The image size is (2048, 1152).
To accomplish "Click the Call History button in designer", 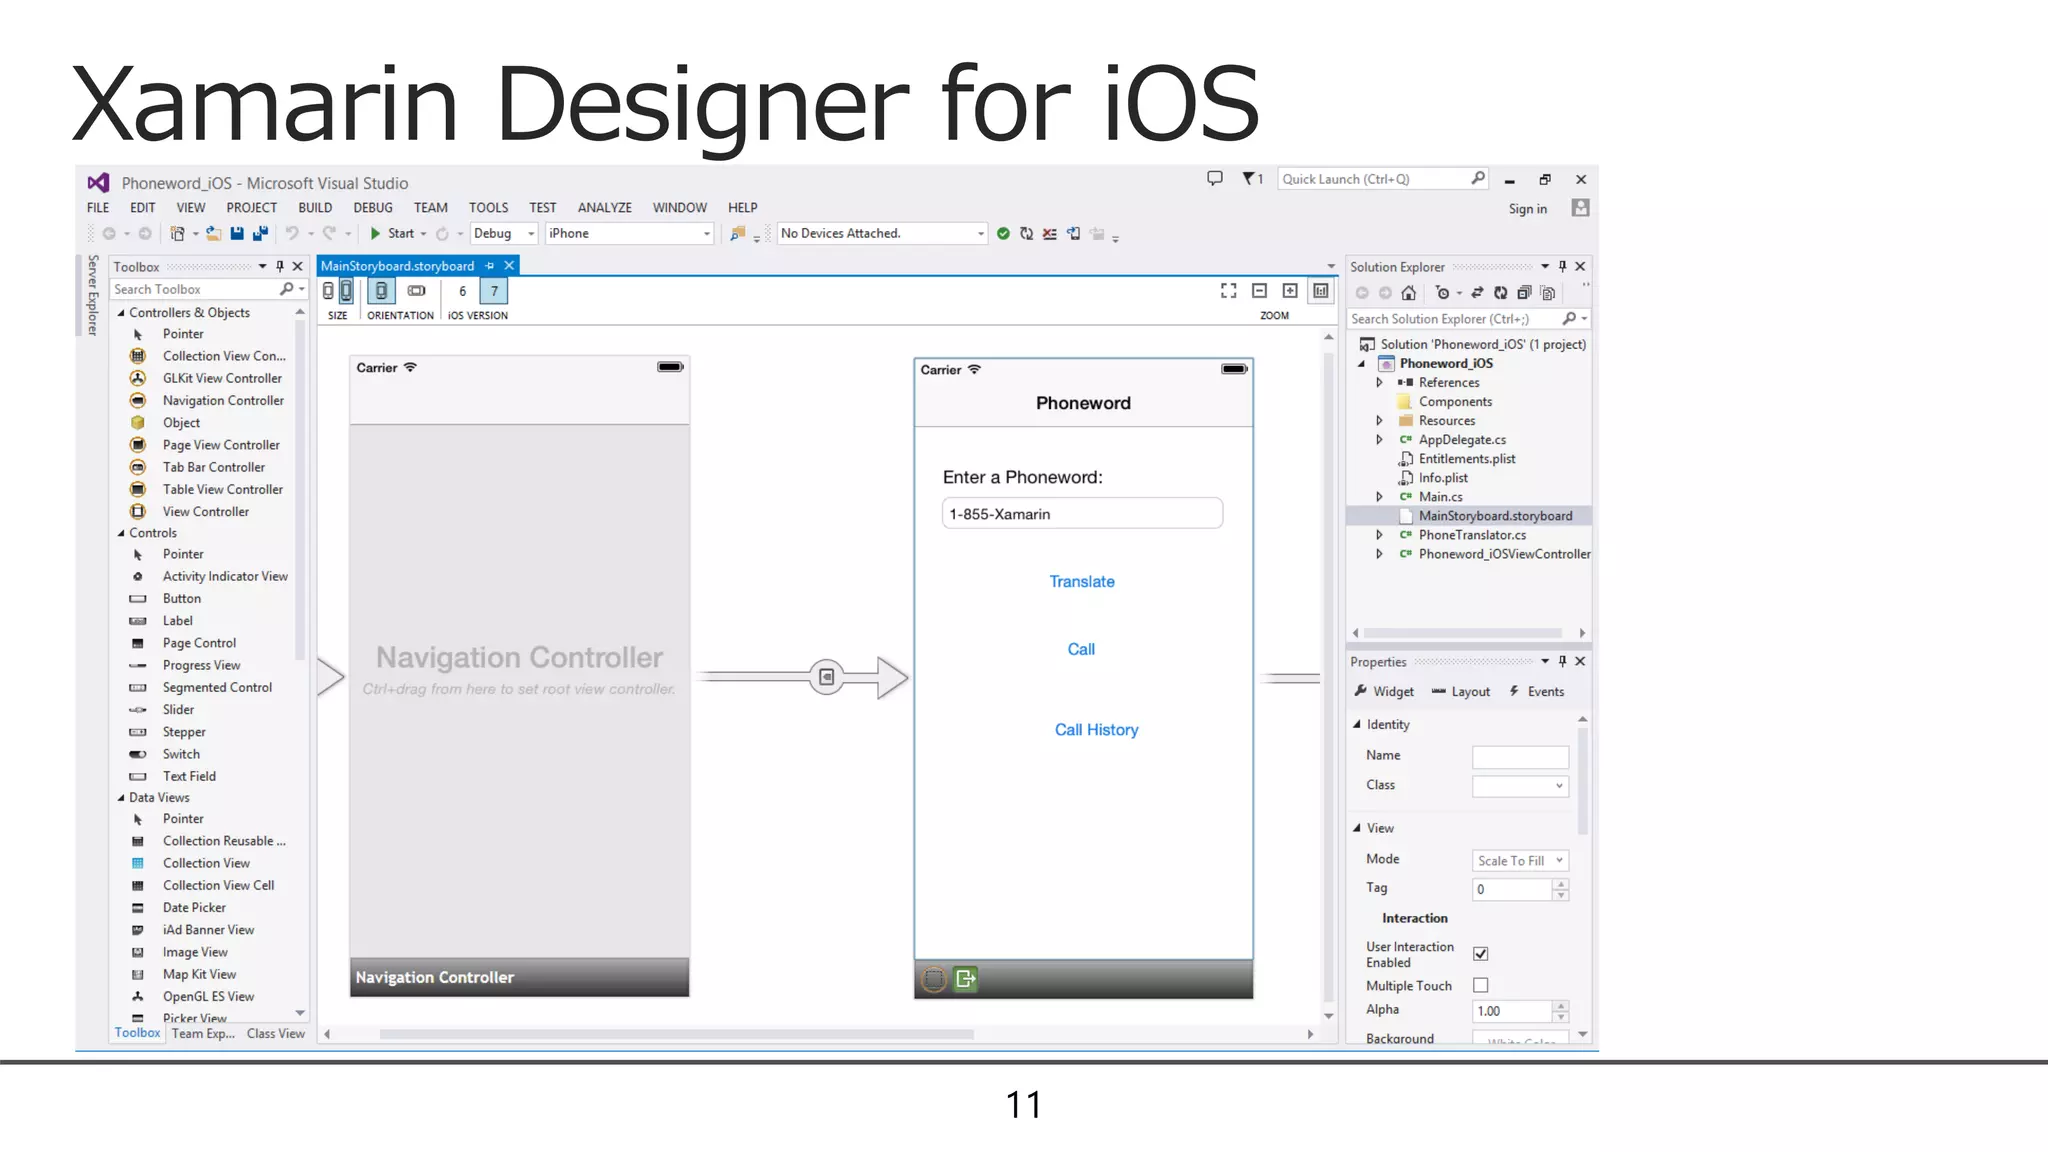I will coord(1096,730).
